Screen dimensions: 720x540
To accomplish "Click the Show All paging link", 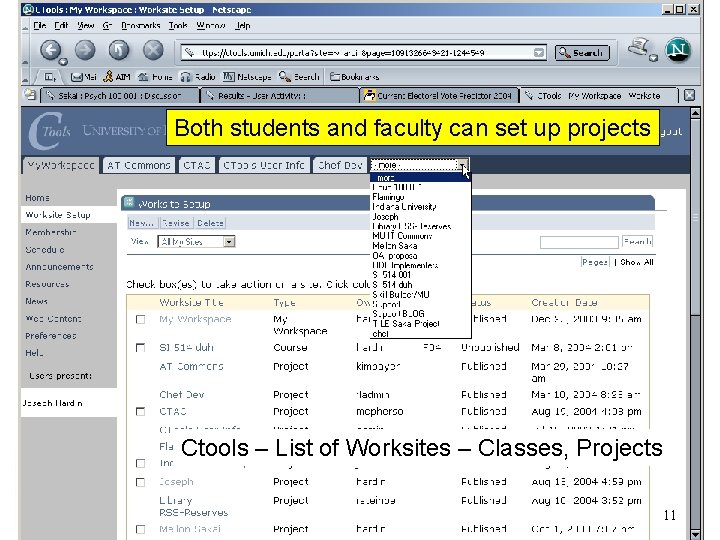I will point(636,262).
